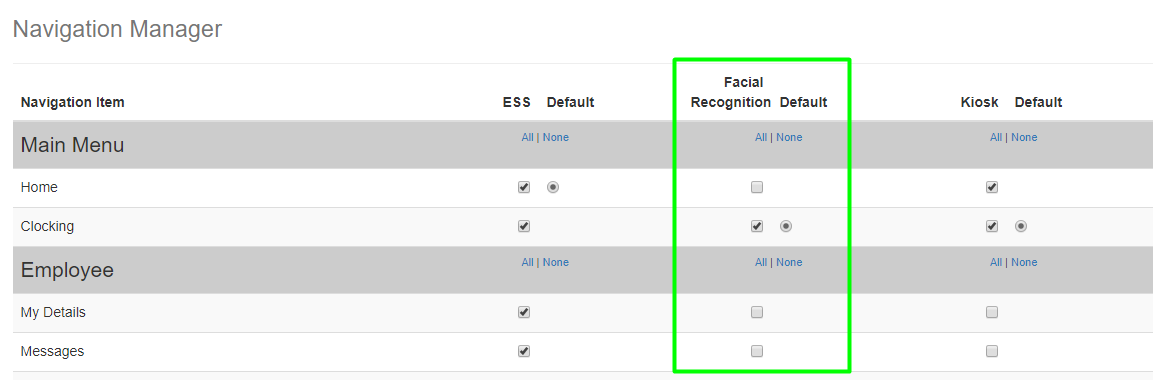The image size is (1159, 380).
Task: Click All under Facial Recognition in Main Menu
Action: click(x=761, y=138)
